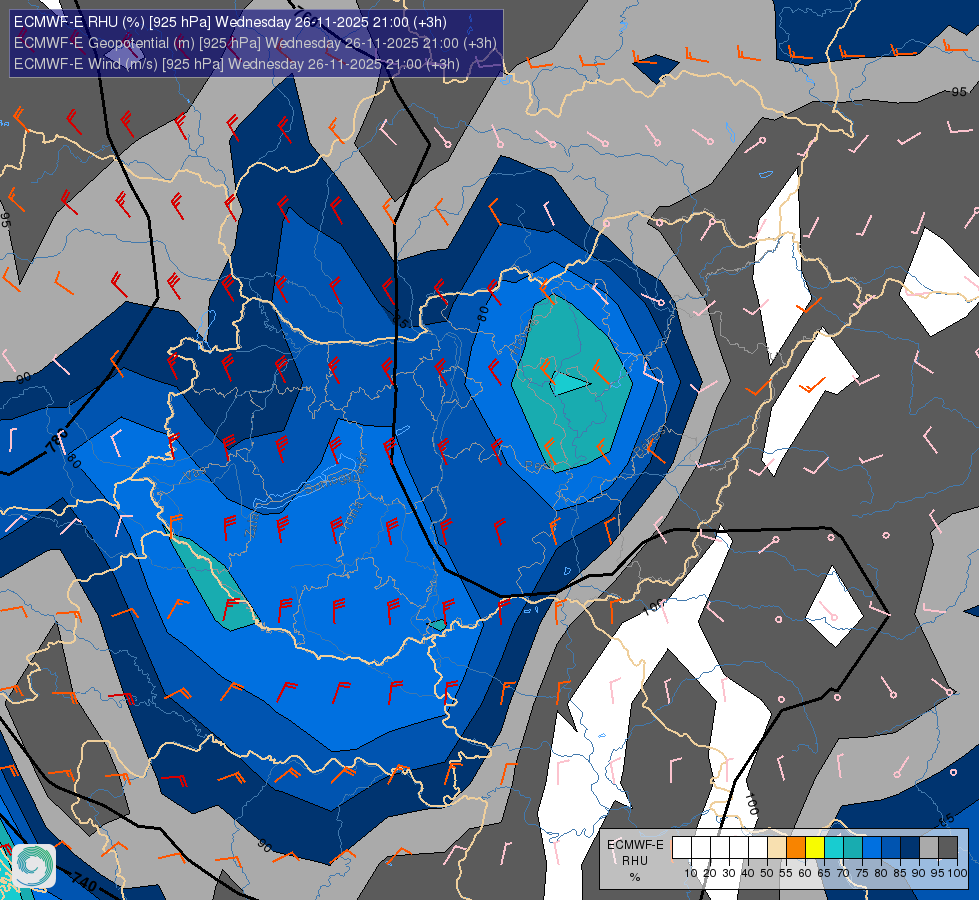
Task: Click the bold 740 geopotential contour label
Action: [84, 881]
